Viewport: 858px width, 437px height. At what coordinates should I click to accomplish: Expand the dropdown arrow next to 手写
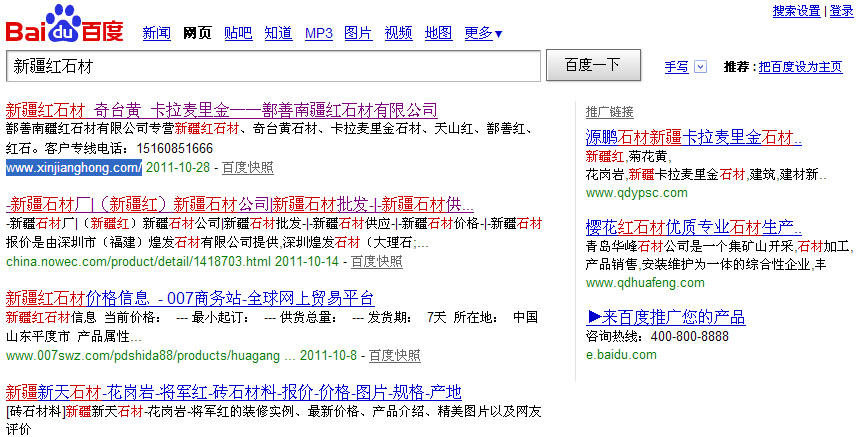tap(700, 67)
